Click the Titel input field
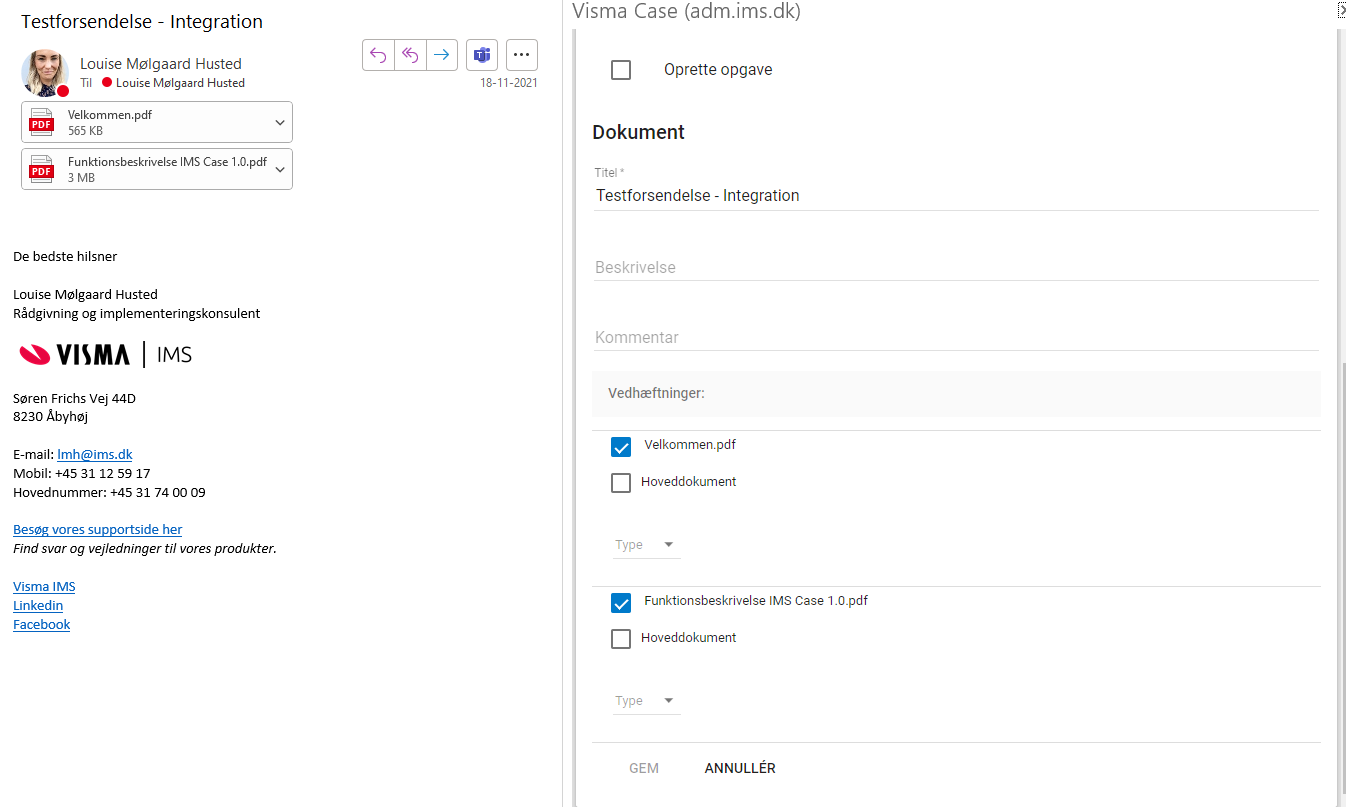 click(956, 196)
